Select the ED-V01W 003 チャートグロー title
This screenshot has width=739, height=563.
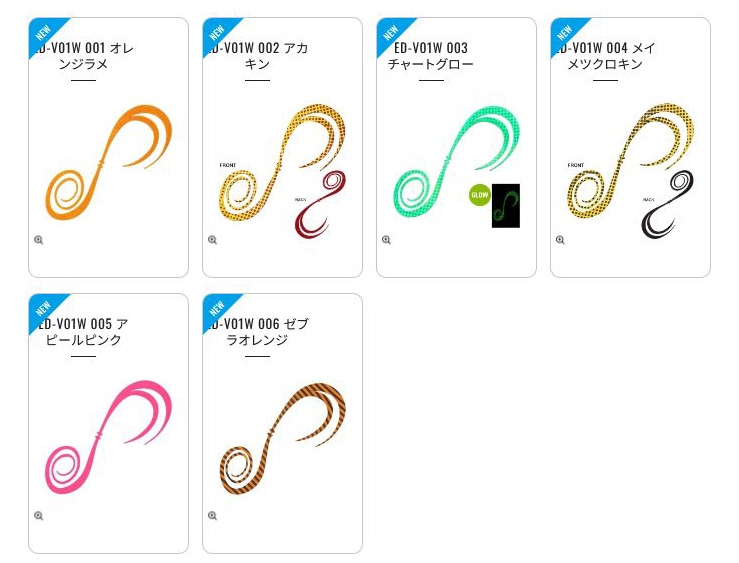point(431,56)
